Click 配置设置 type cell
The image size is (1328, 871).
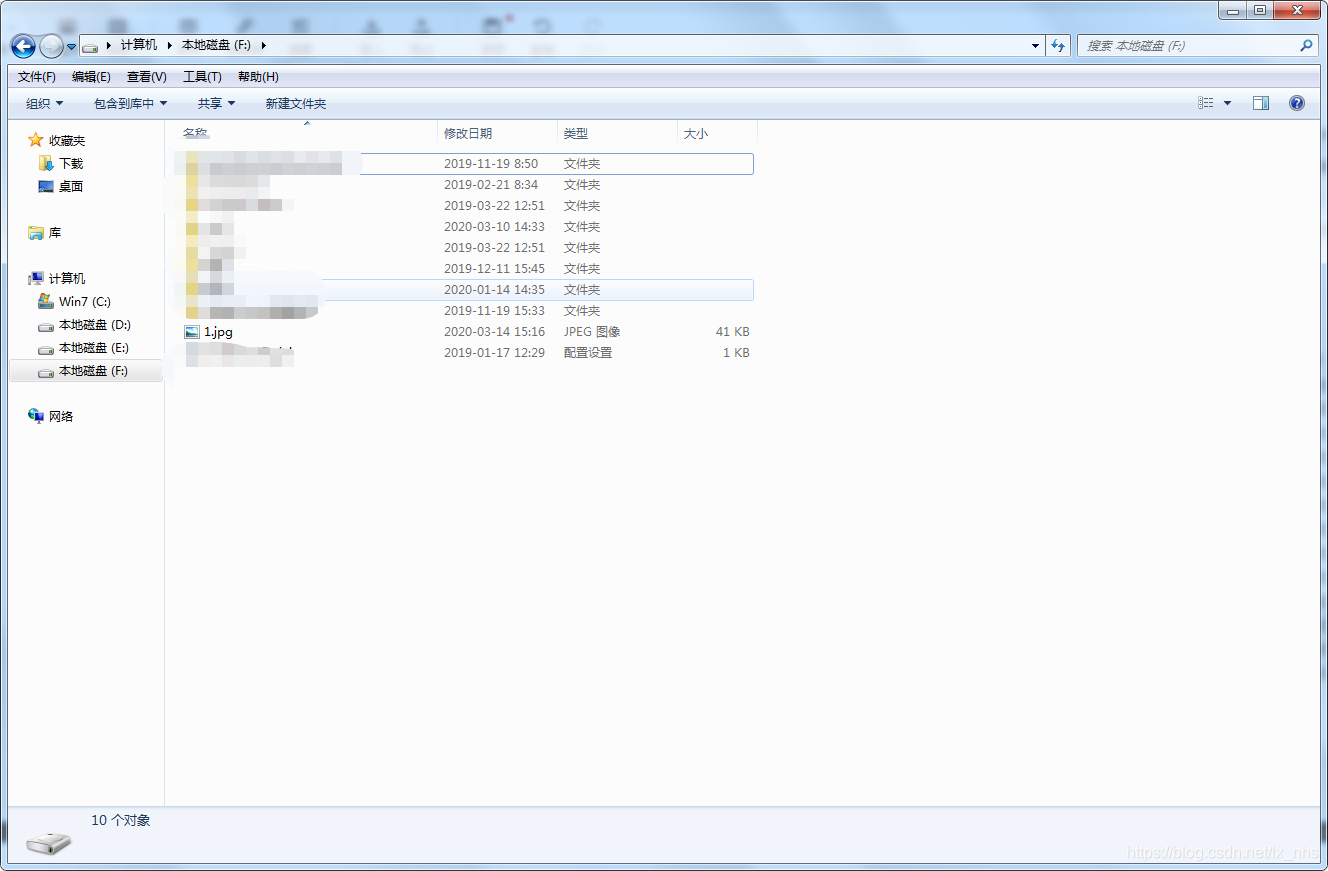(588, 352)
